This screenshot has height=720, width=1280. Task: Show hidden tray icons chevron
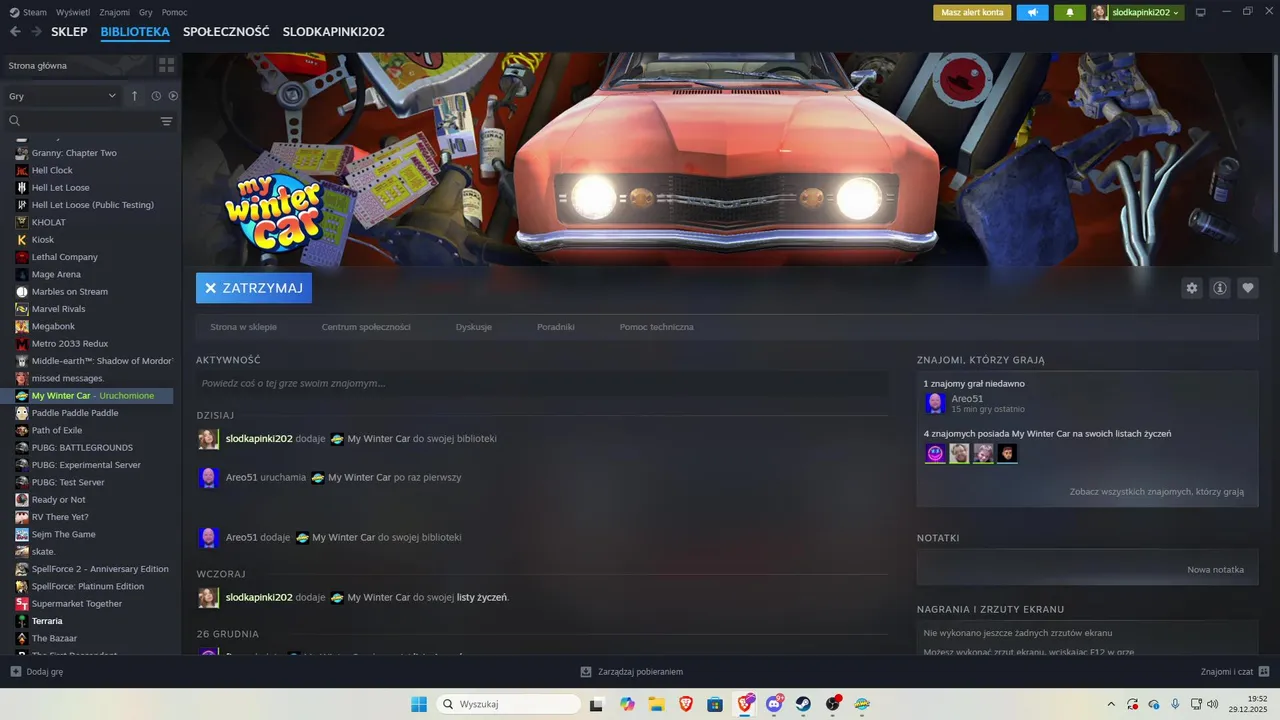(x=1111, y=704)
